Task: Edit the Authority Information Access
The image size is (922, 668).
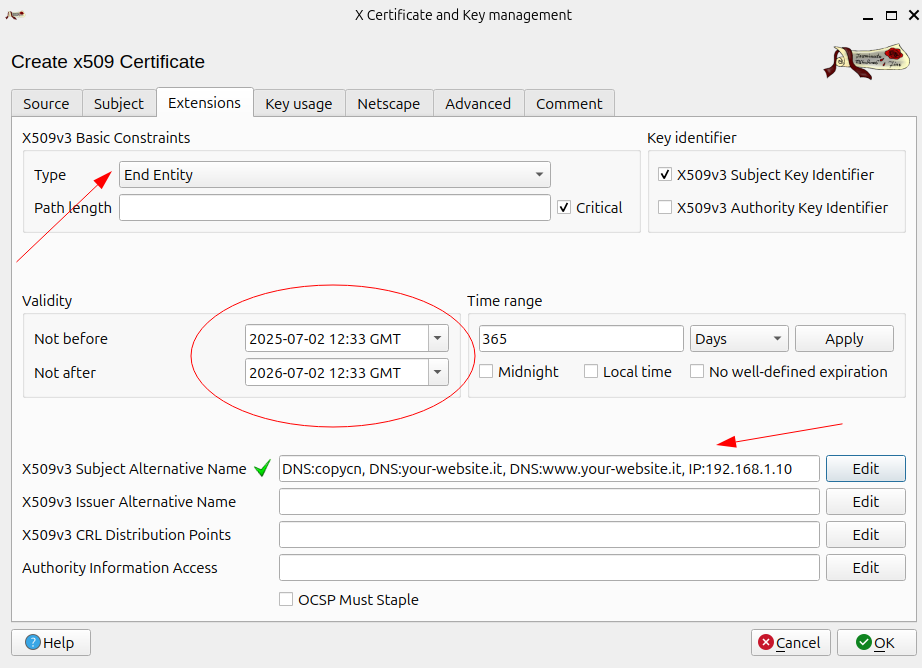Action: [866, 567]
